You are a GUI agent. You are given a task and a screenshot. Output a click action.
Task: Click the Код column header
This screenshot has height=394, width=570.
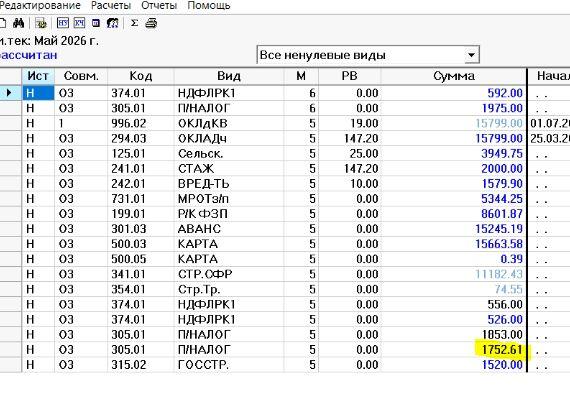141,76
